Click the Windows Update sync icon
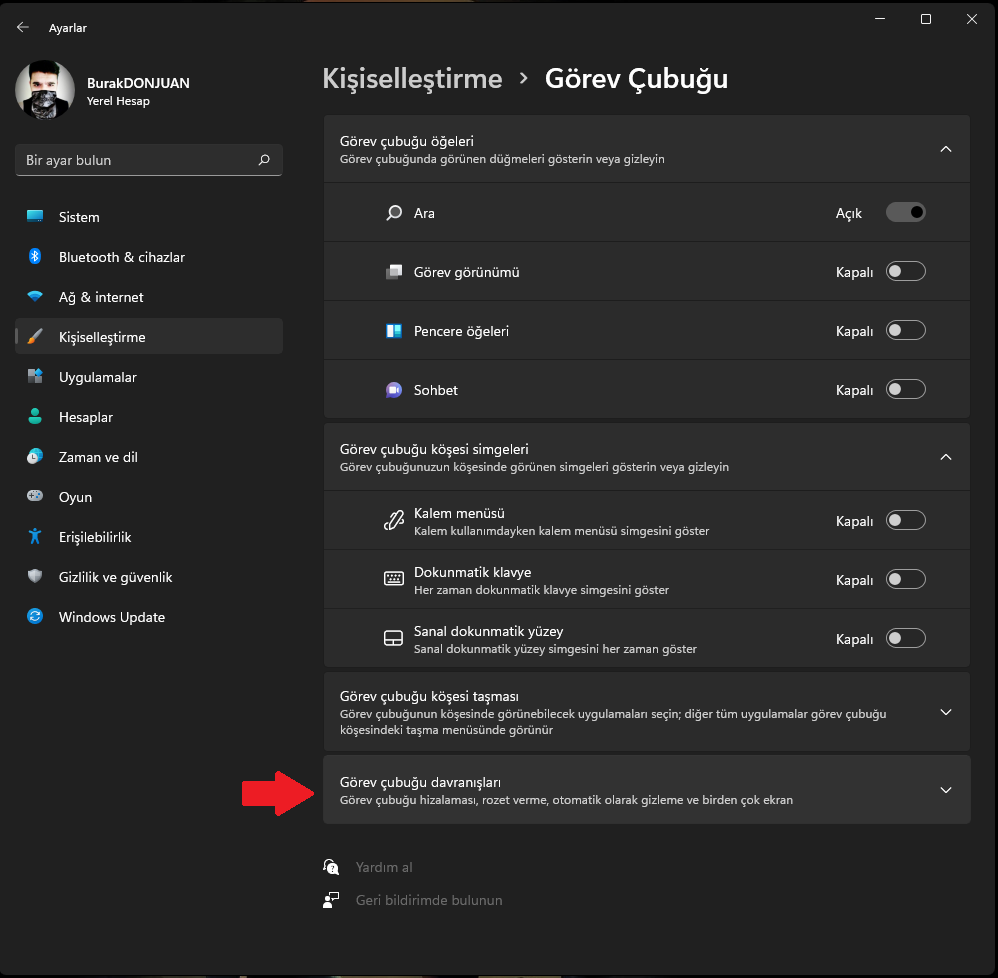The height and width of the screenshot is (978, 998). (x=35, y=617)
